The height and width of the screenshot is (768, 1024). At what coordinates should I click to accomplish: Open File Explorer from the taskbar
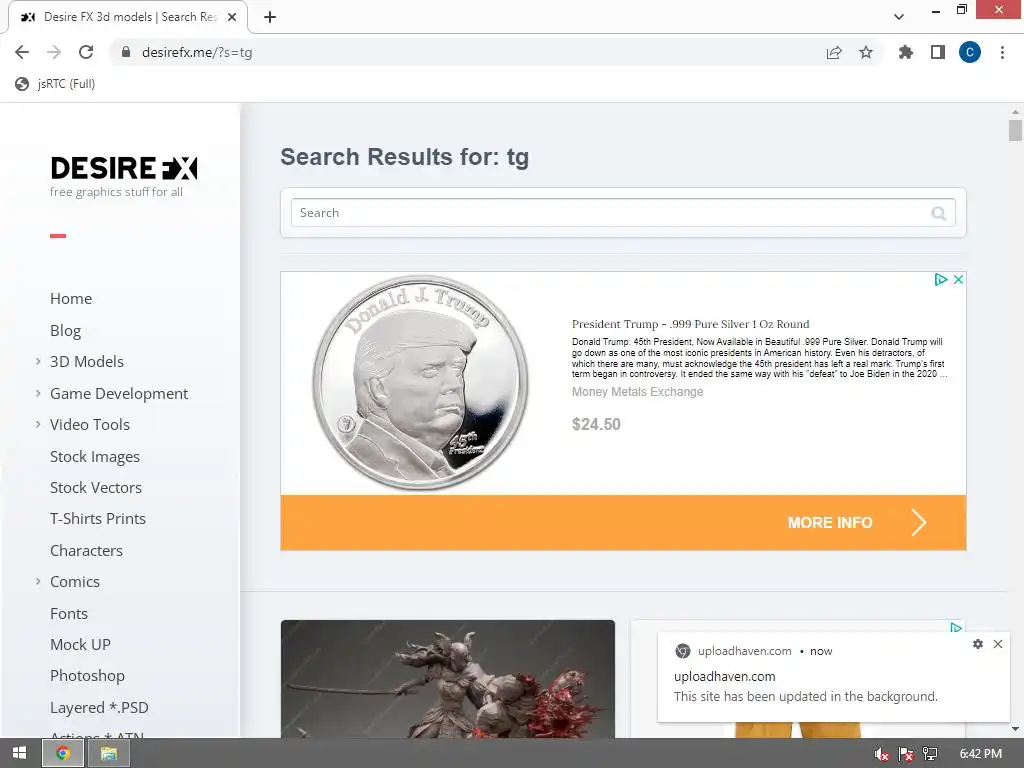[x=108, y=754]
